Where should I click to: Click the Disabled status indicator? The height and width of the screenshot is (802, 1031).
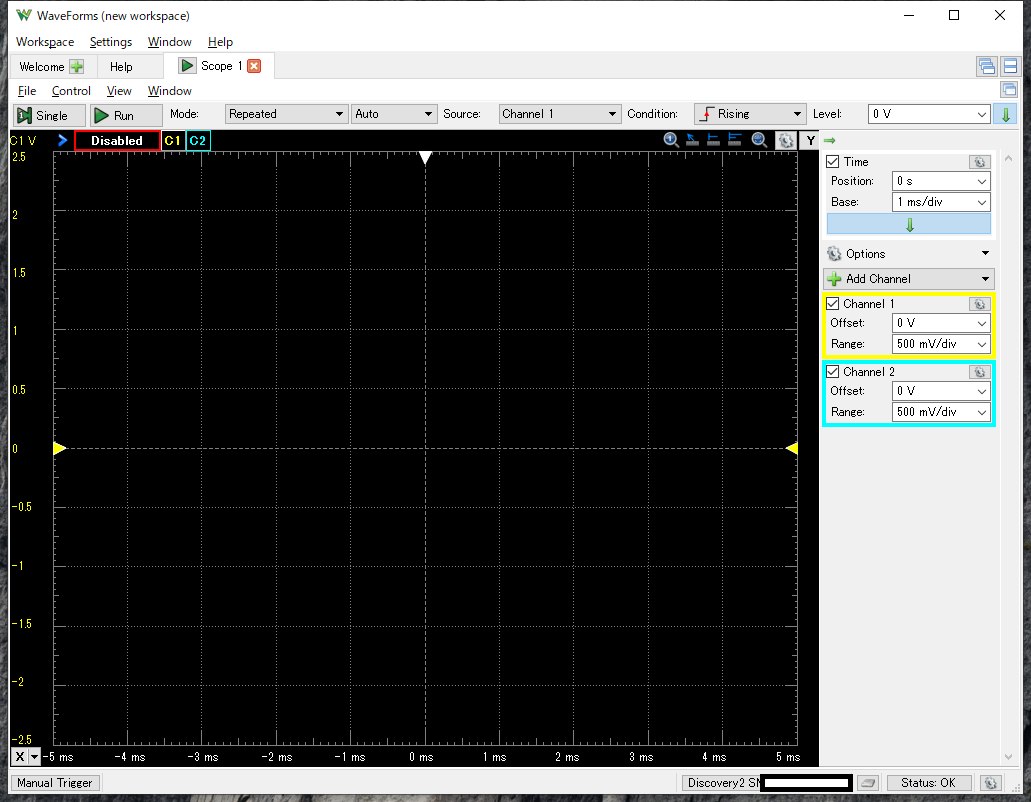point(117,141)
